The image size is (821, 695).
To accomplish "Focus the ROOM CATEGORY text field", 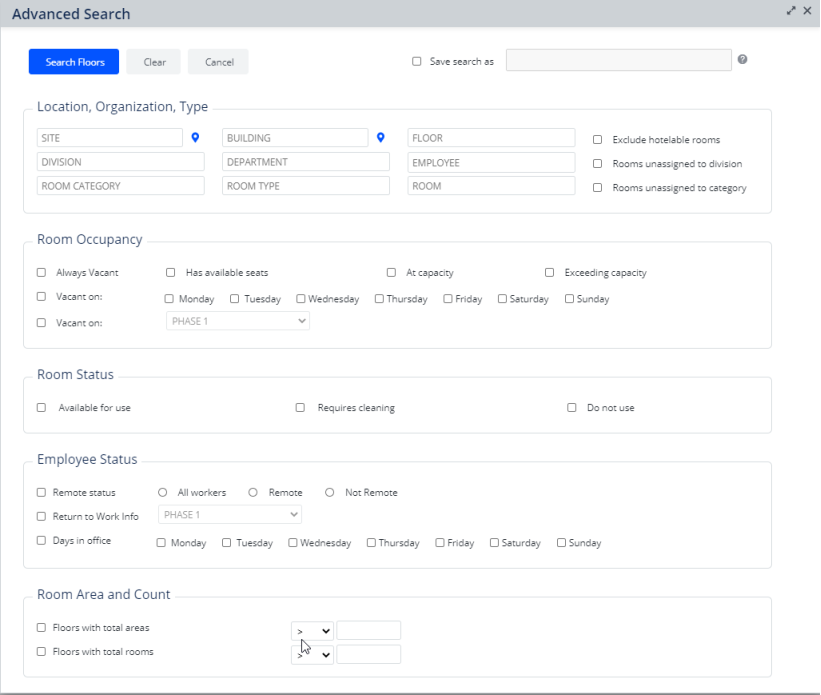I will [120, 186].
